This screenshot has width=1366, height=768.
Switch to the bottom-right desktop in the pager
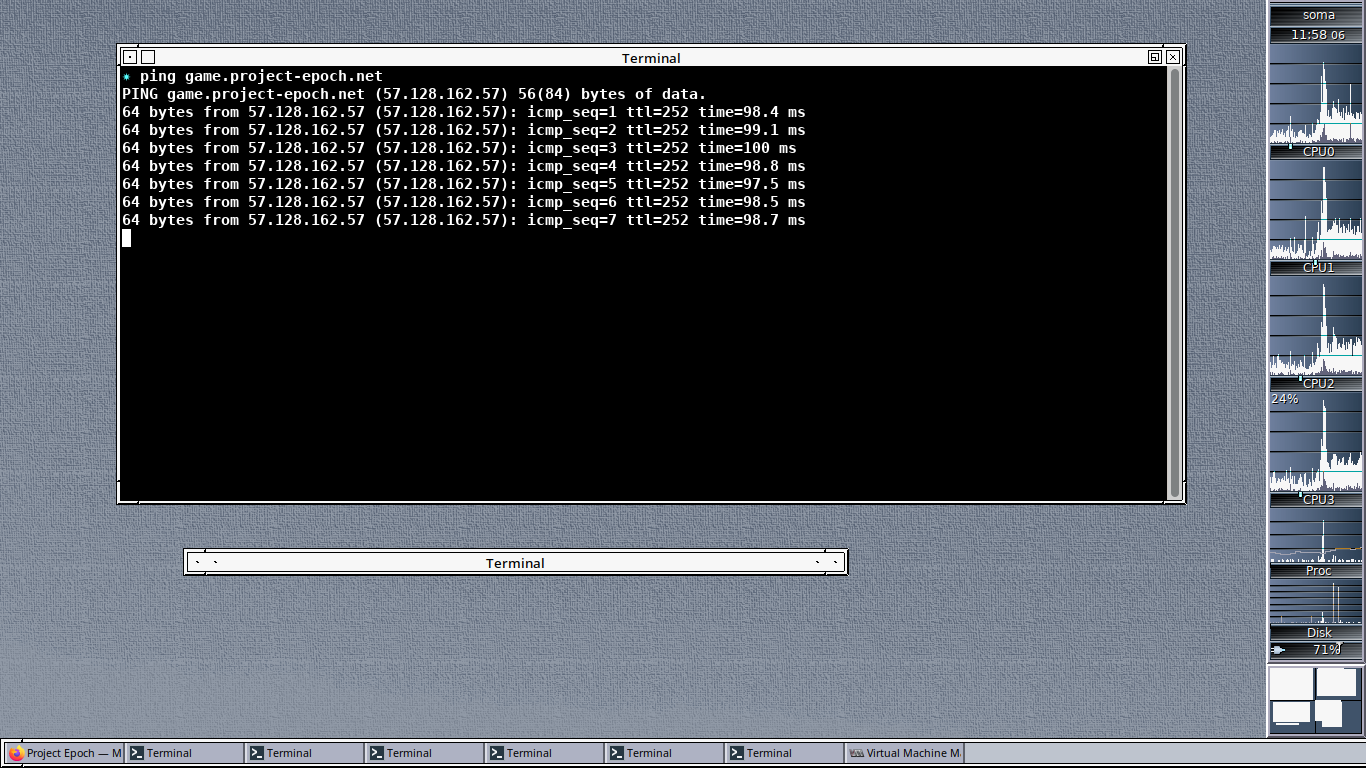point(1338,715)
